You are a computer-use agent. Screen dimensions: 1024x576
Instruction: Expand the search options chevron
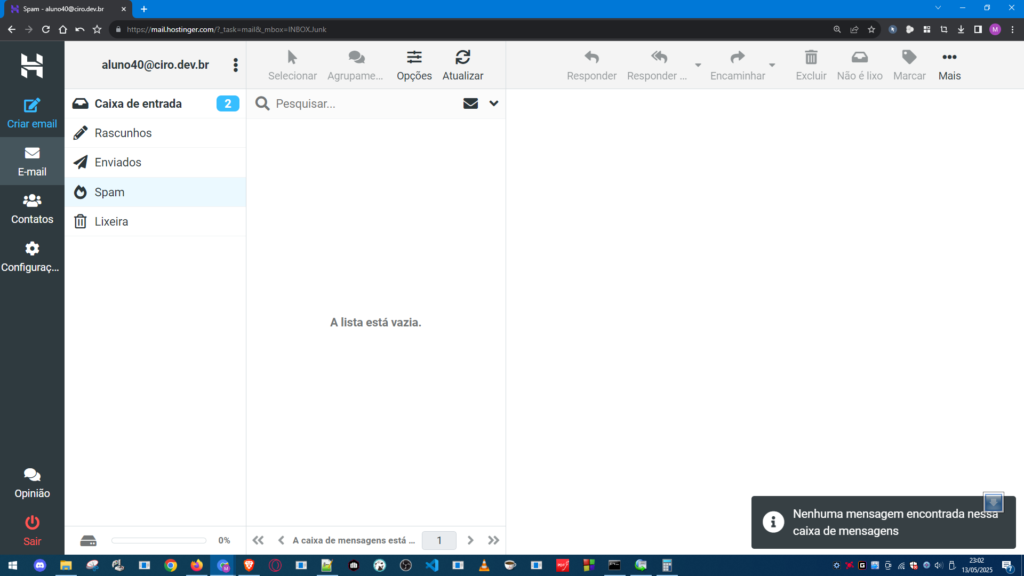point(494,103)
